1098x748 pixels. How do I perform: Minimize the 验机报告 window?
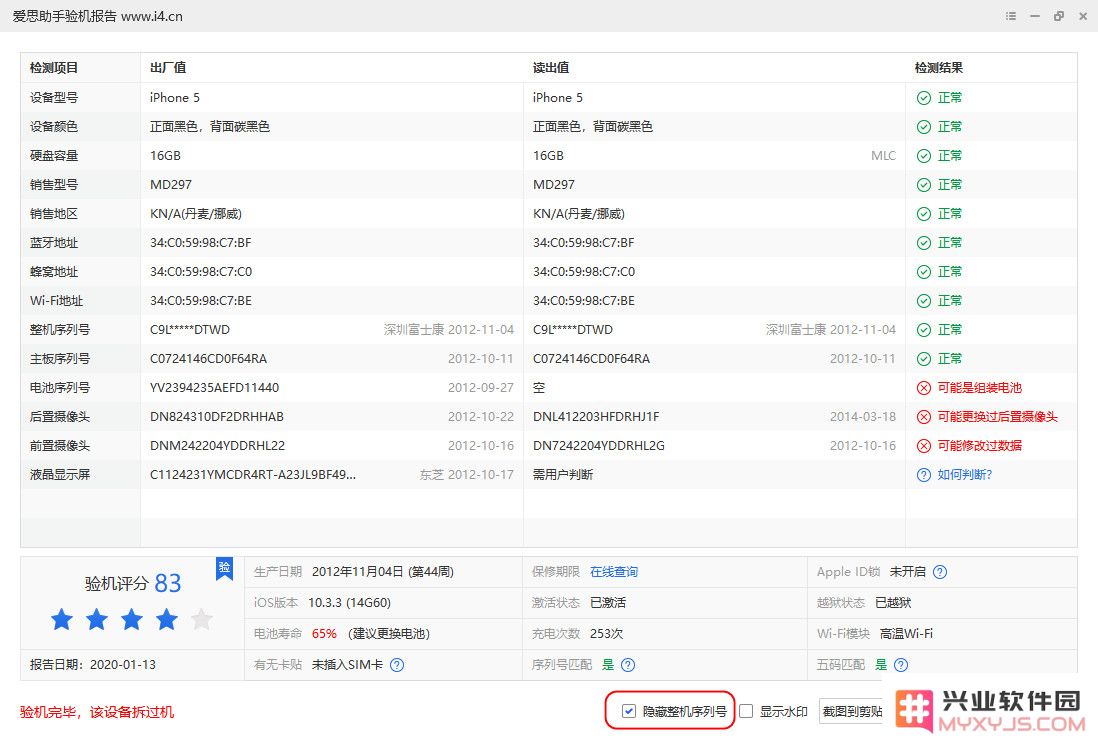tap(1034, 15)
